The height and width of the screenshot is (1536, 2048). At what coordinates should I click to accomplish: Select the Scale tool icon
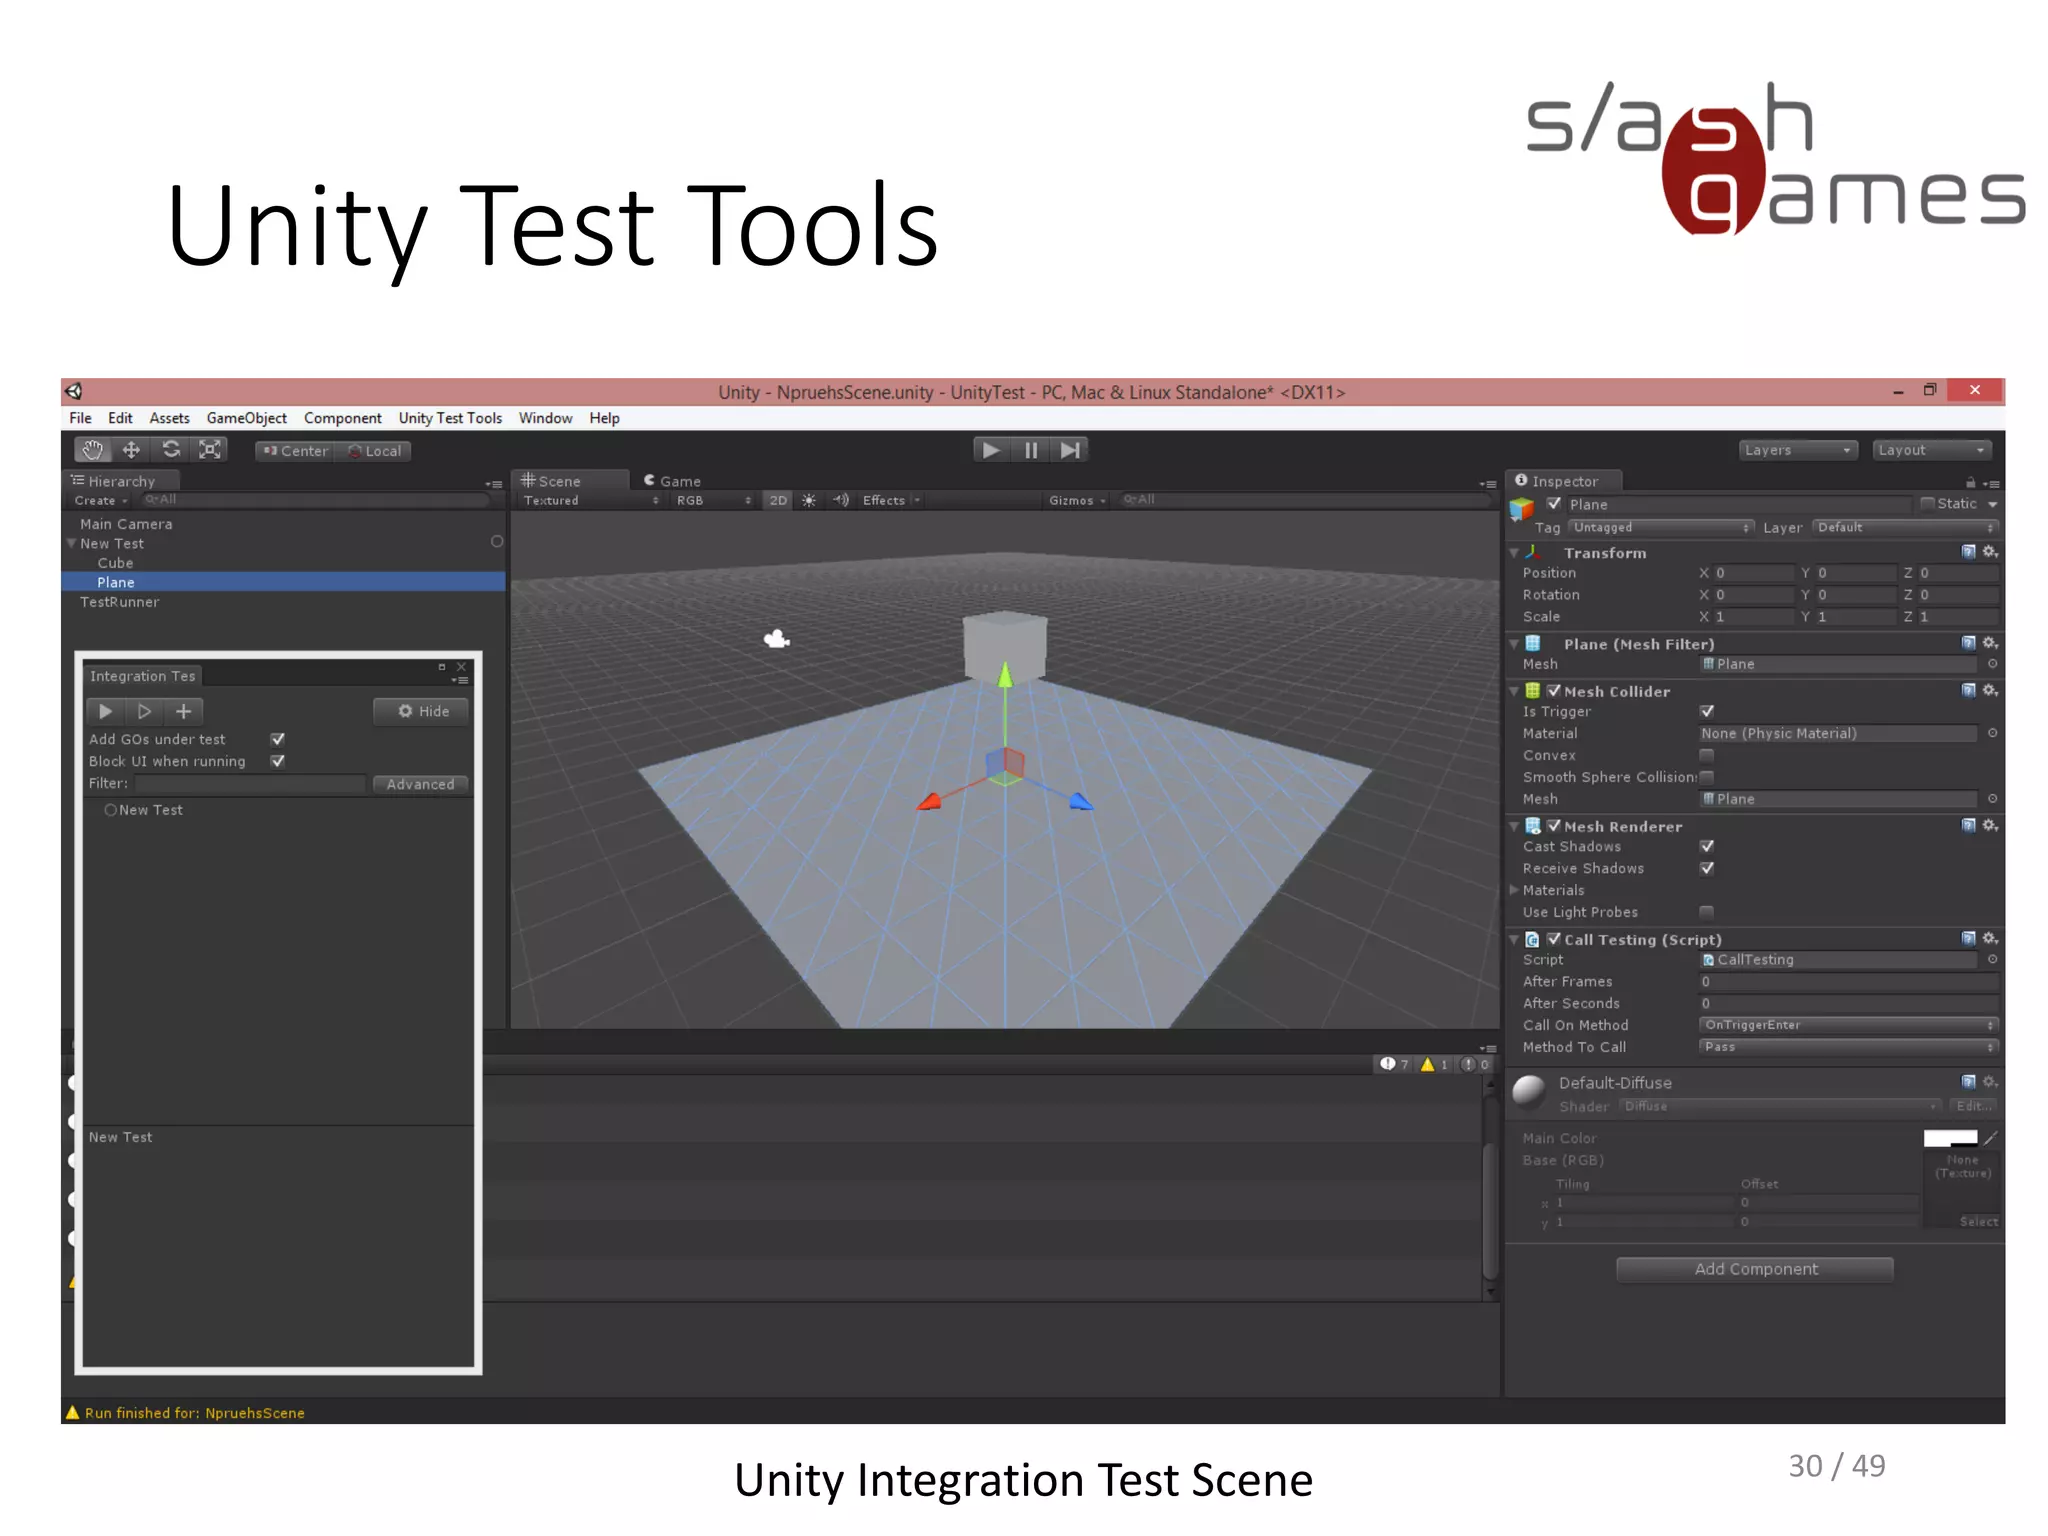point(210,450)
